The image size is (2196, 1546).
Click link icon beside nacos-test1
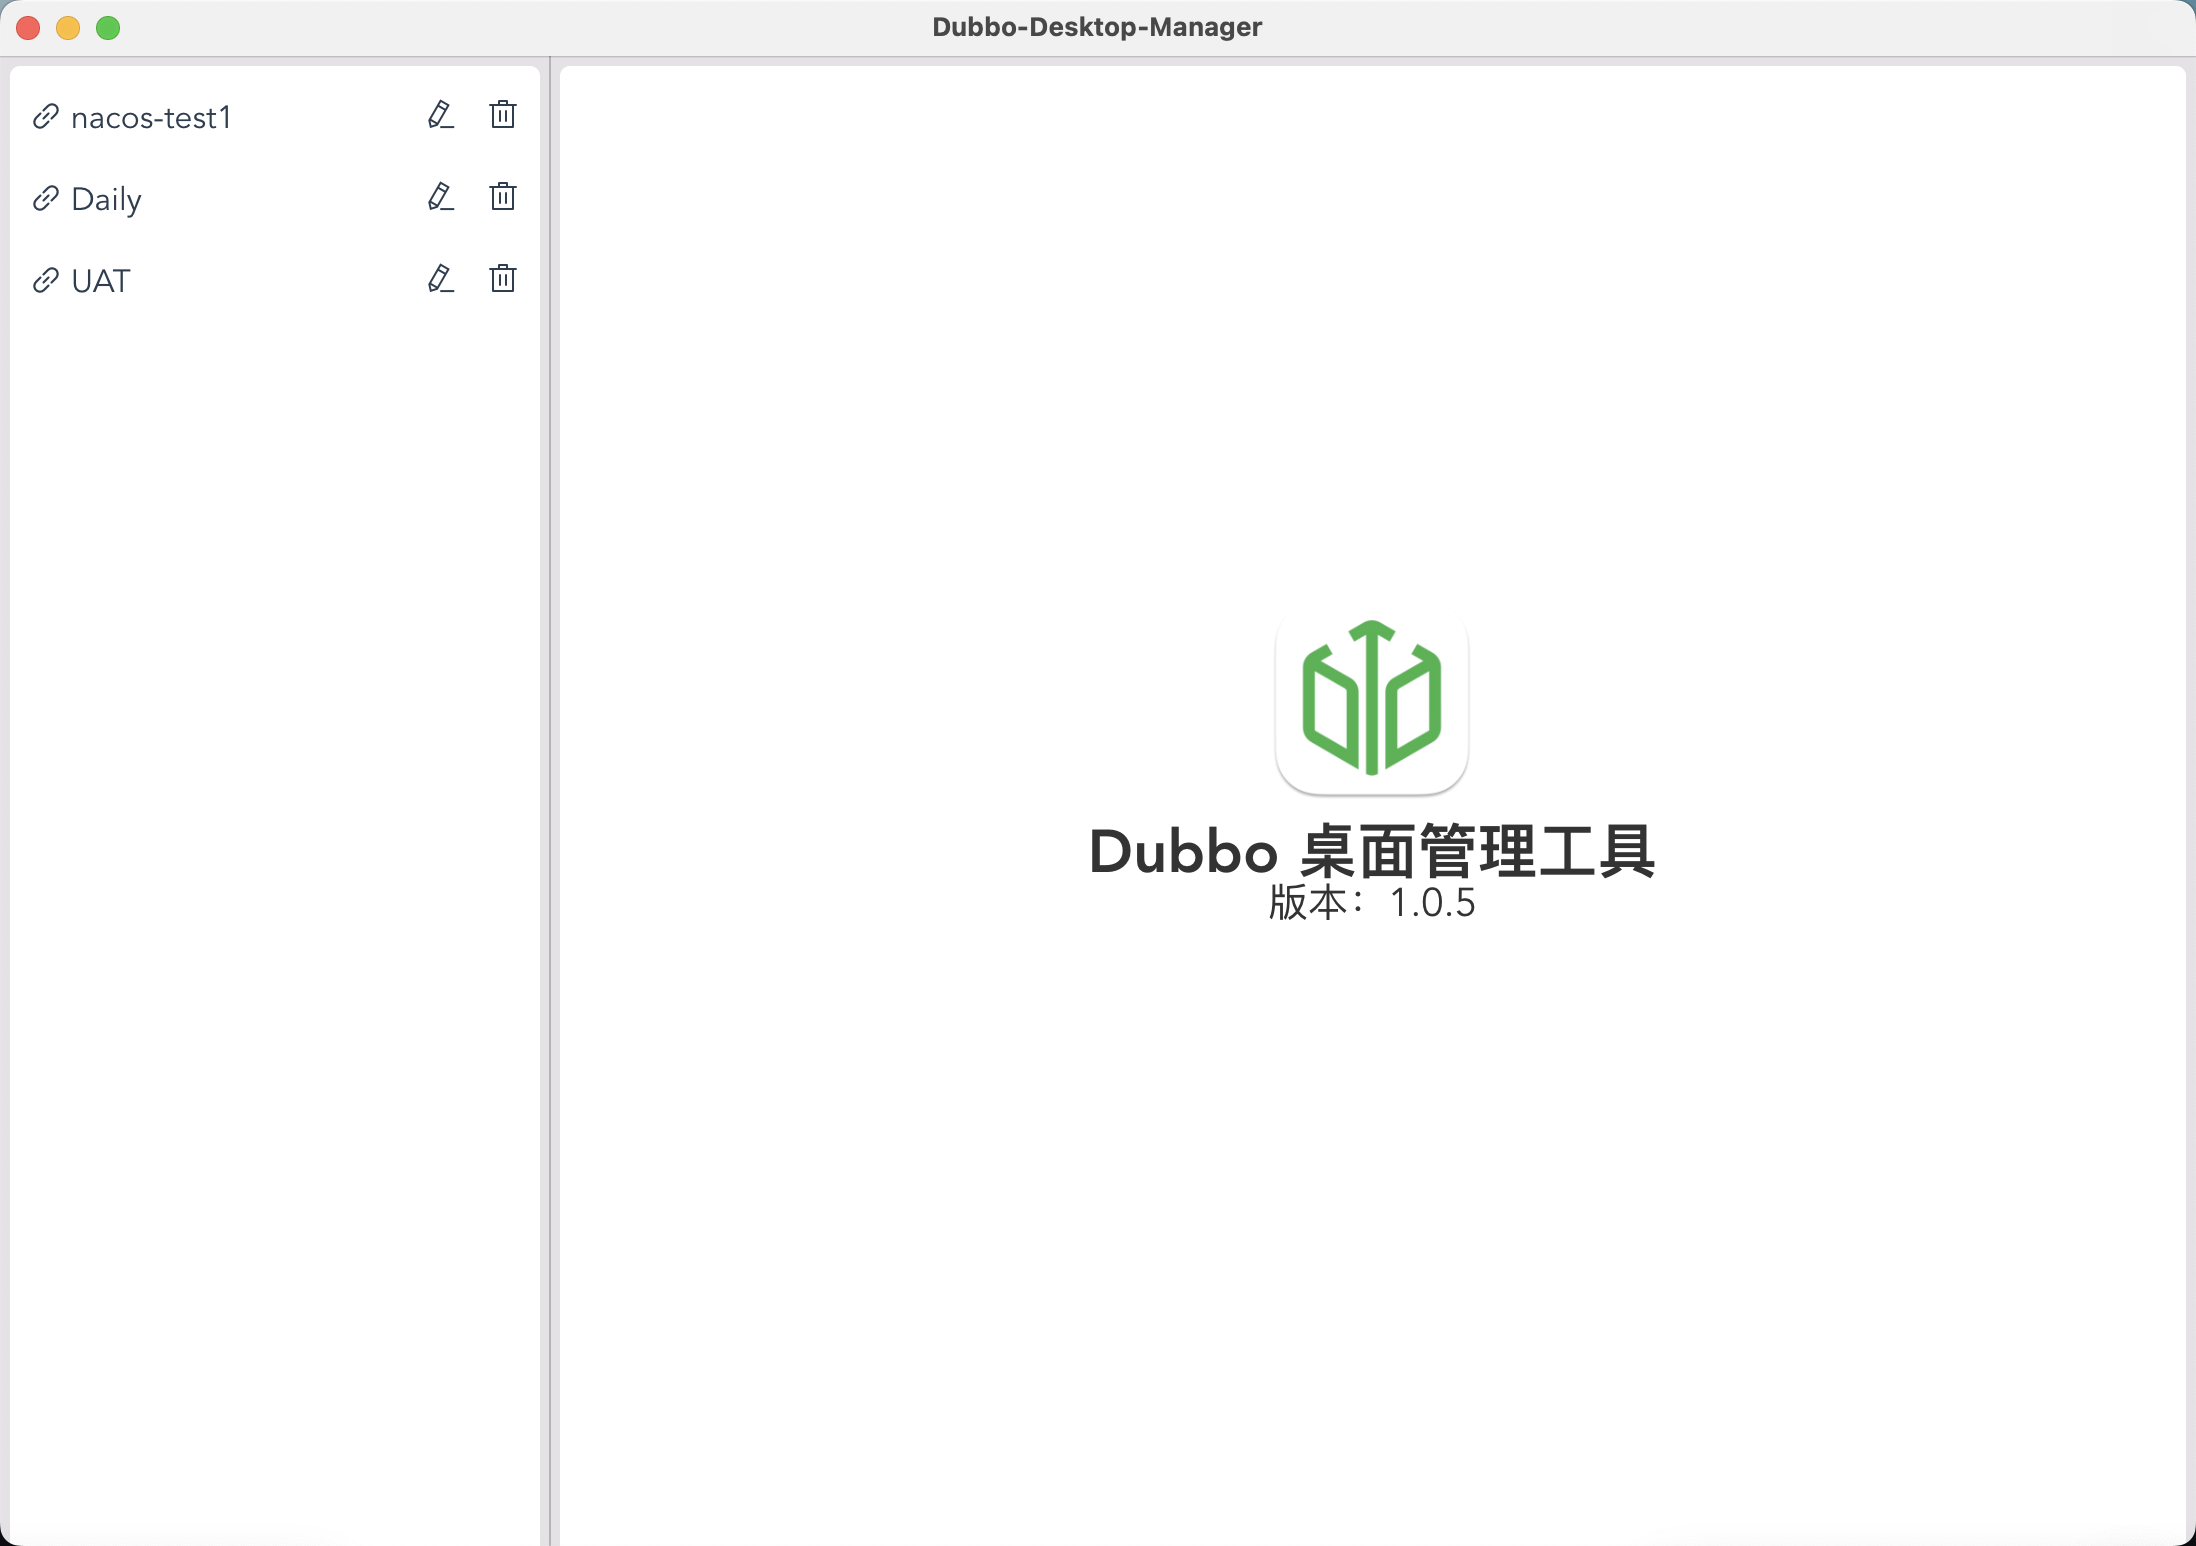click(x=46, y=117)
